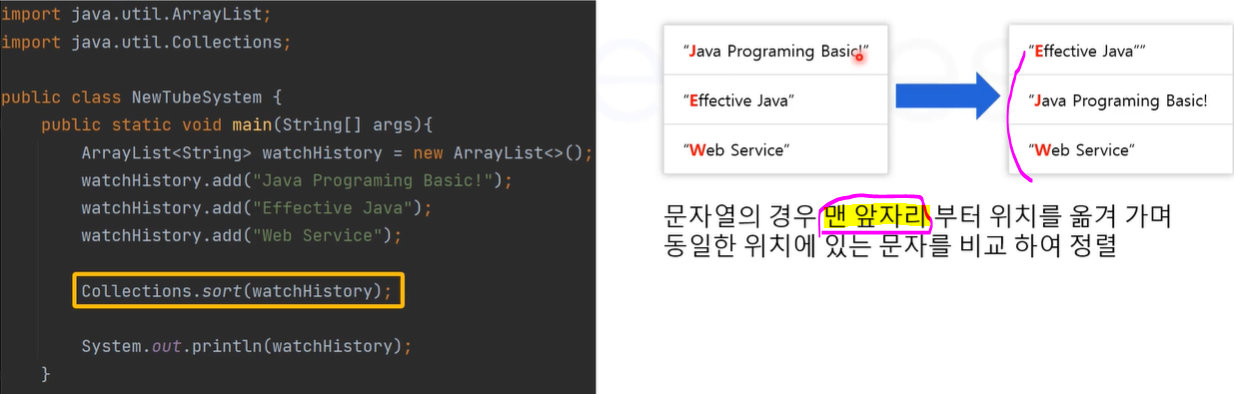Click the add "Web Service" code line

241,236
